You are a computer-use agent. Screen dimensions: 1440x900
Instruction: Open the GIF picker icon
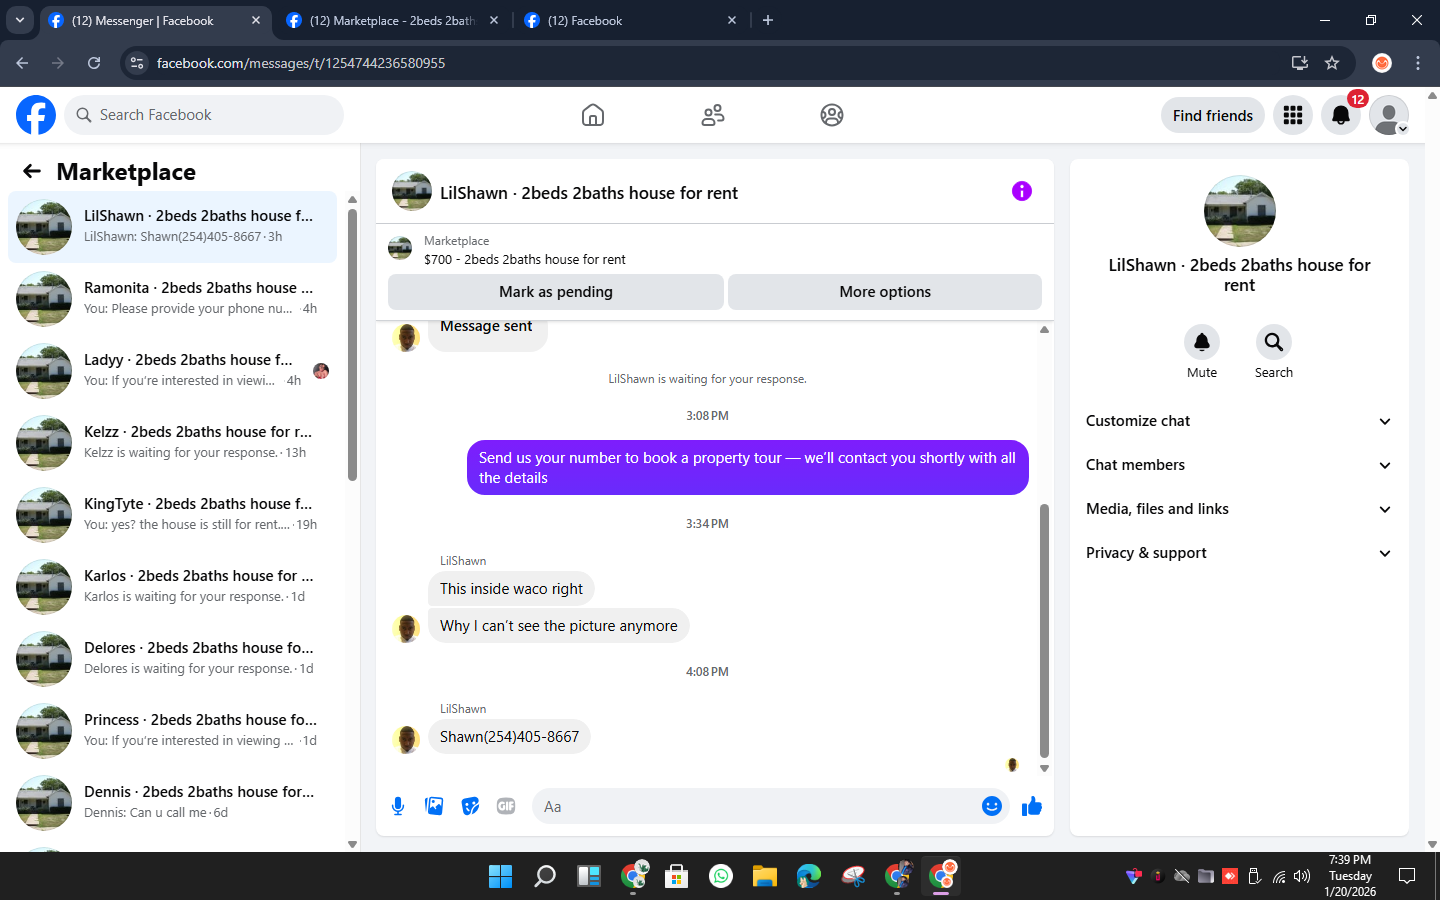pos(506,806)
